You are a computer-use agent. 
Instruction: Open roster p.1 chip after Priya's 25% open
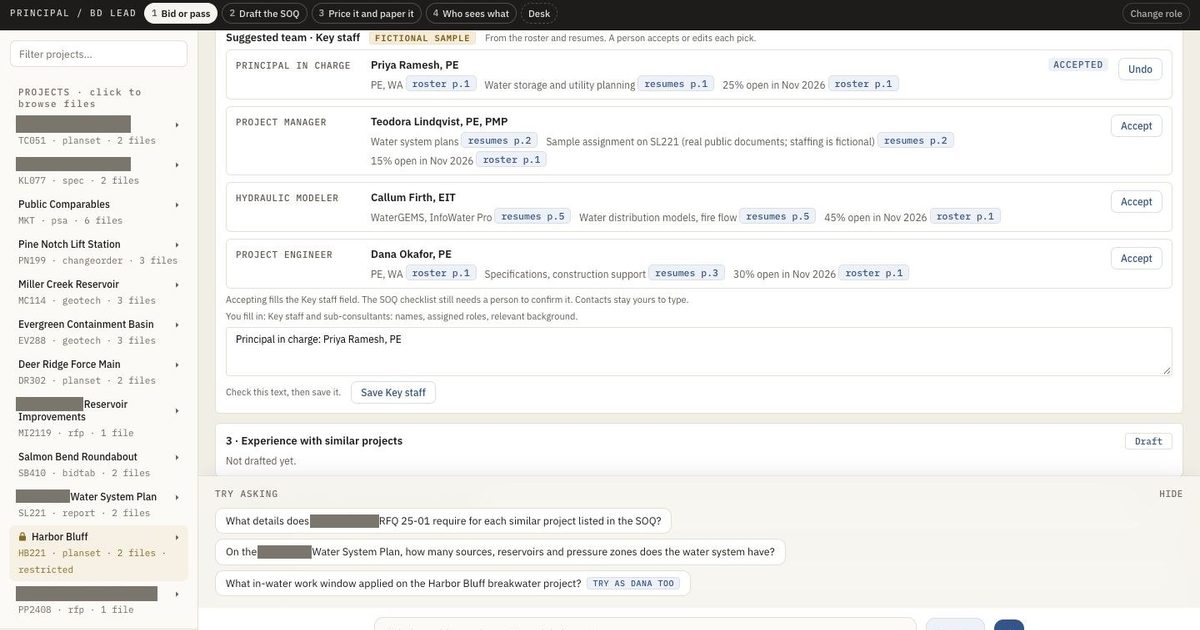[863, 84]
